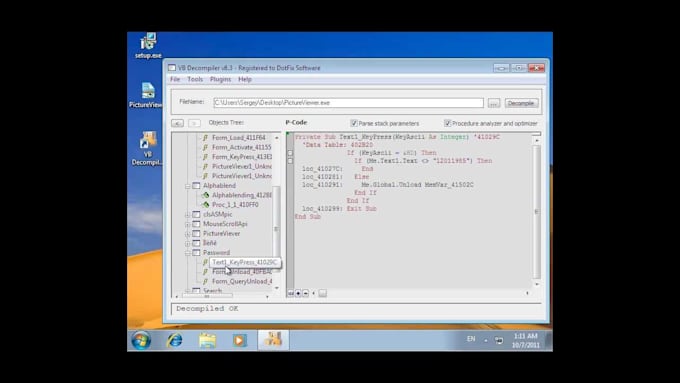The image size is (680, 383).
Task: Click the Decompile button
Action: 521,103
